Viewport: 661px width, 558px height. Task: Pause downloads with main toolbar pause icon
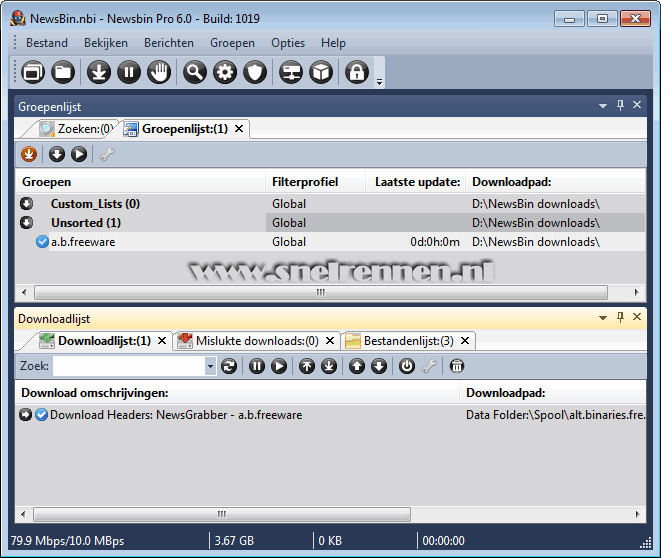point(129,72)
